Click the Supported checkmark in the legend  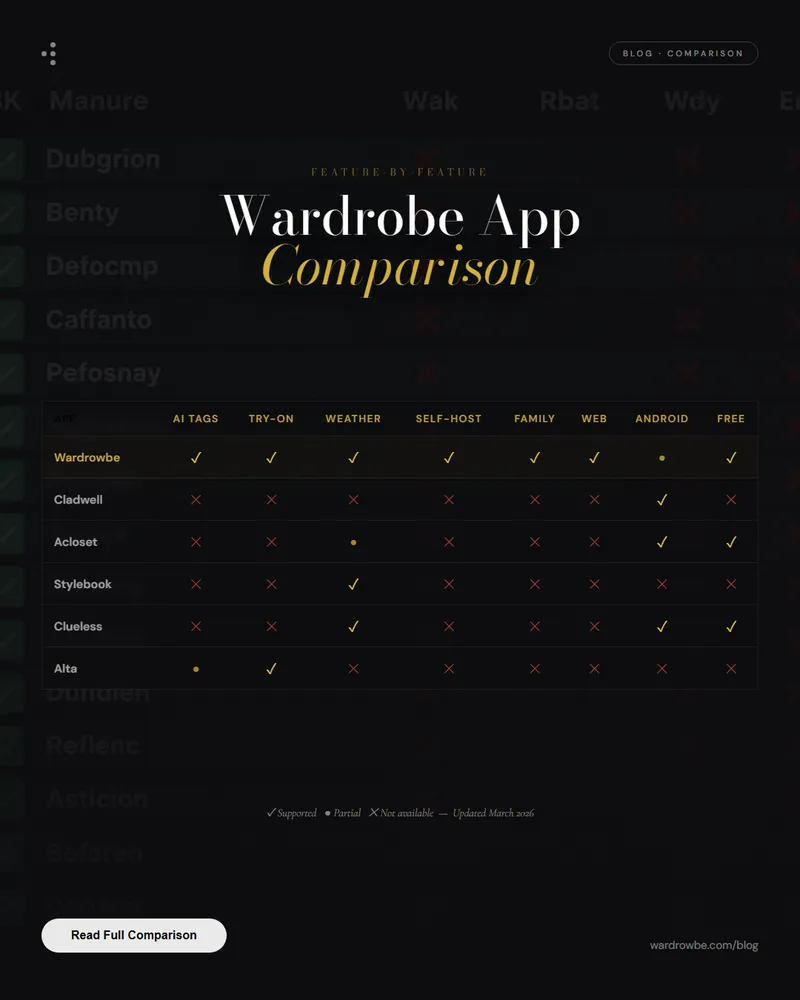coord(270,812)
